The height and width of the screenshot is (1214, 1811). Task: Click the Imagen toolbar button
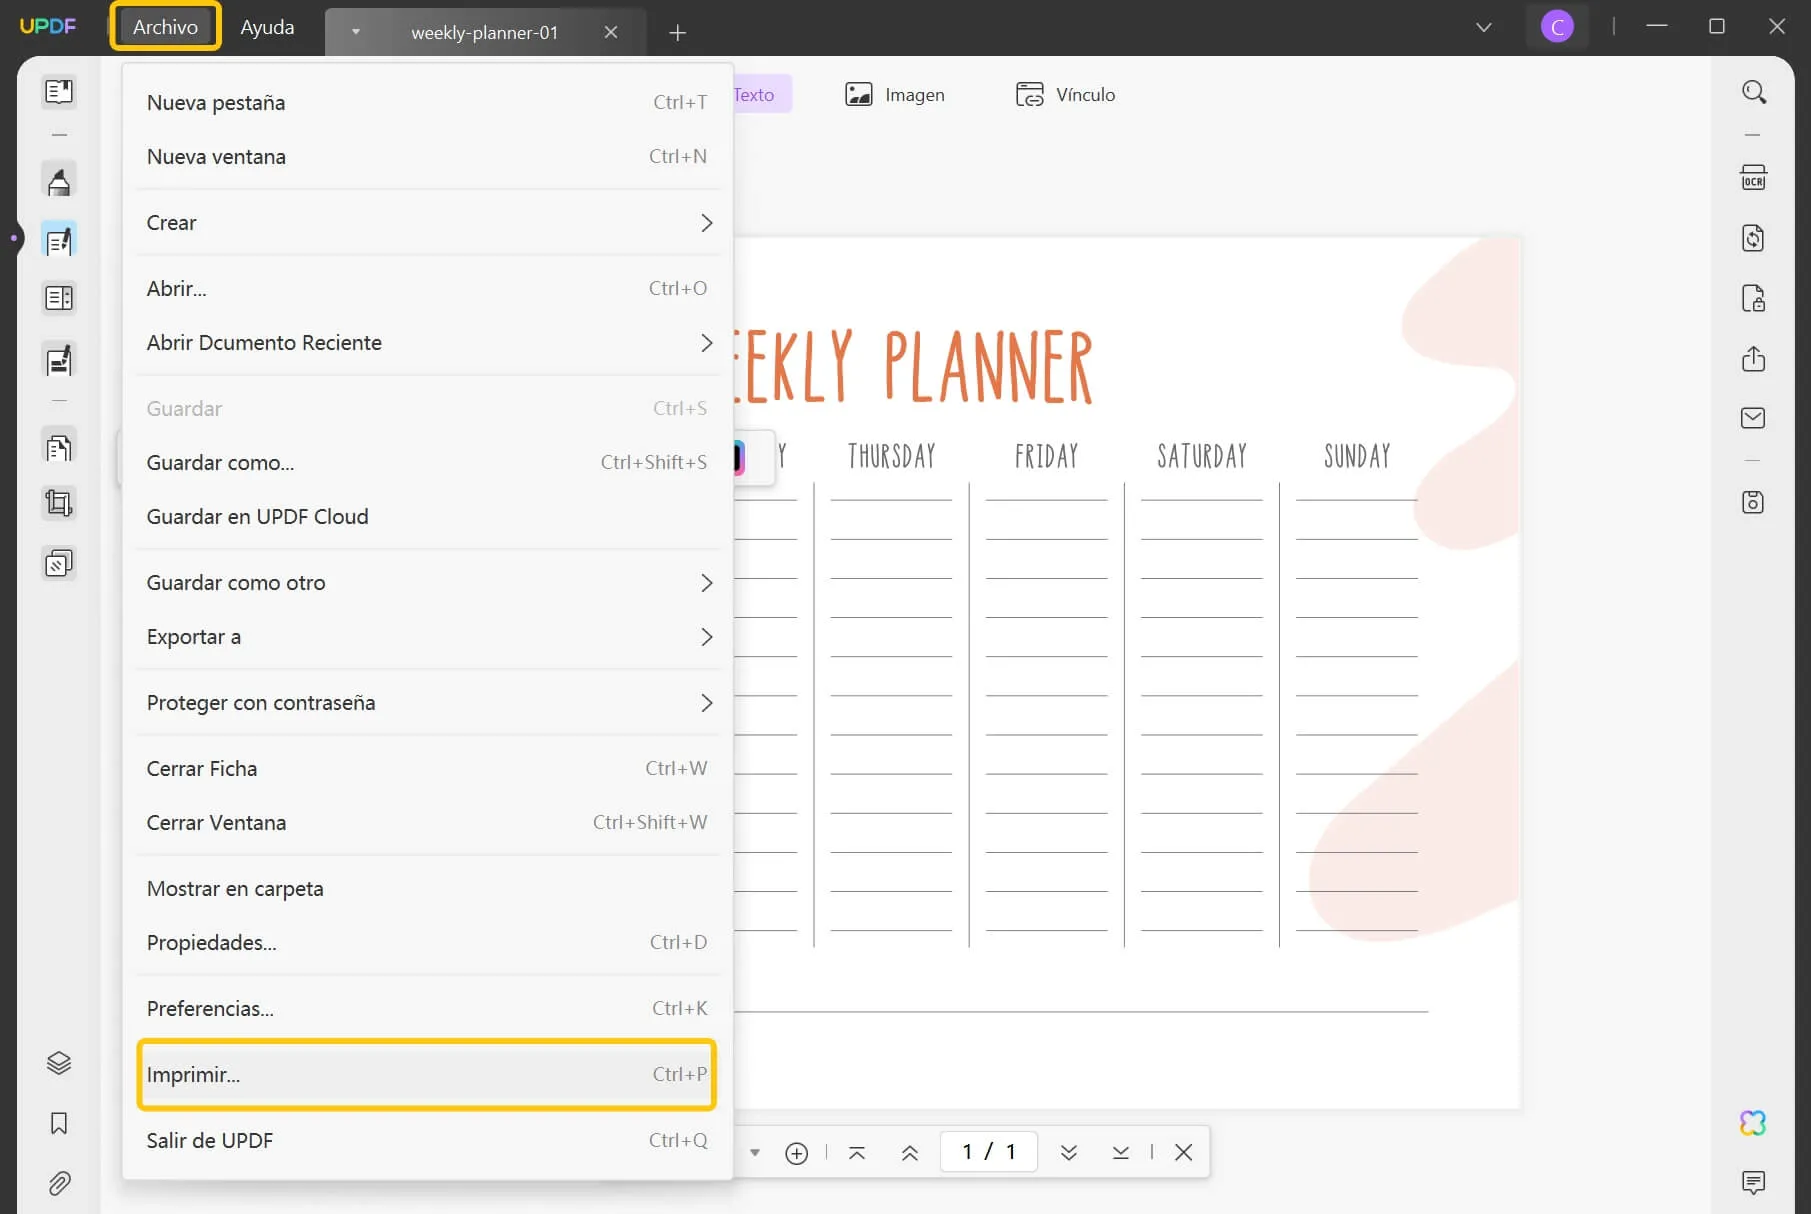point(895,95)
